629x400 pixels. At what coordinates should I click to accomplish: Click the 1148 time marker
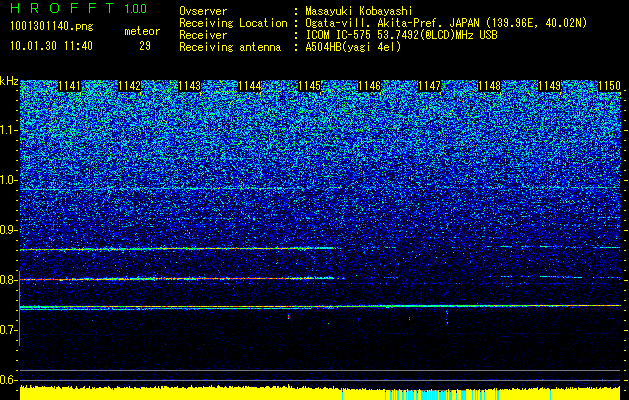click(x=490, y=86)
